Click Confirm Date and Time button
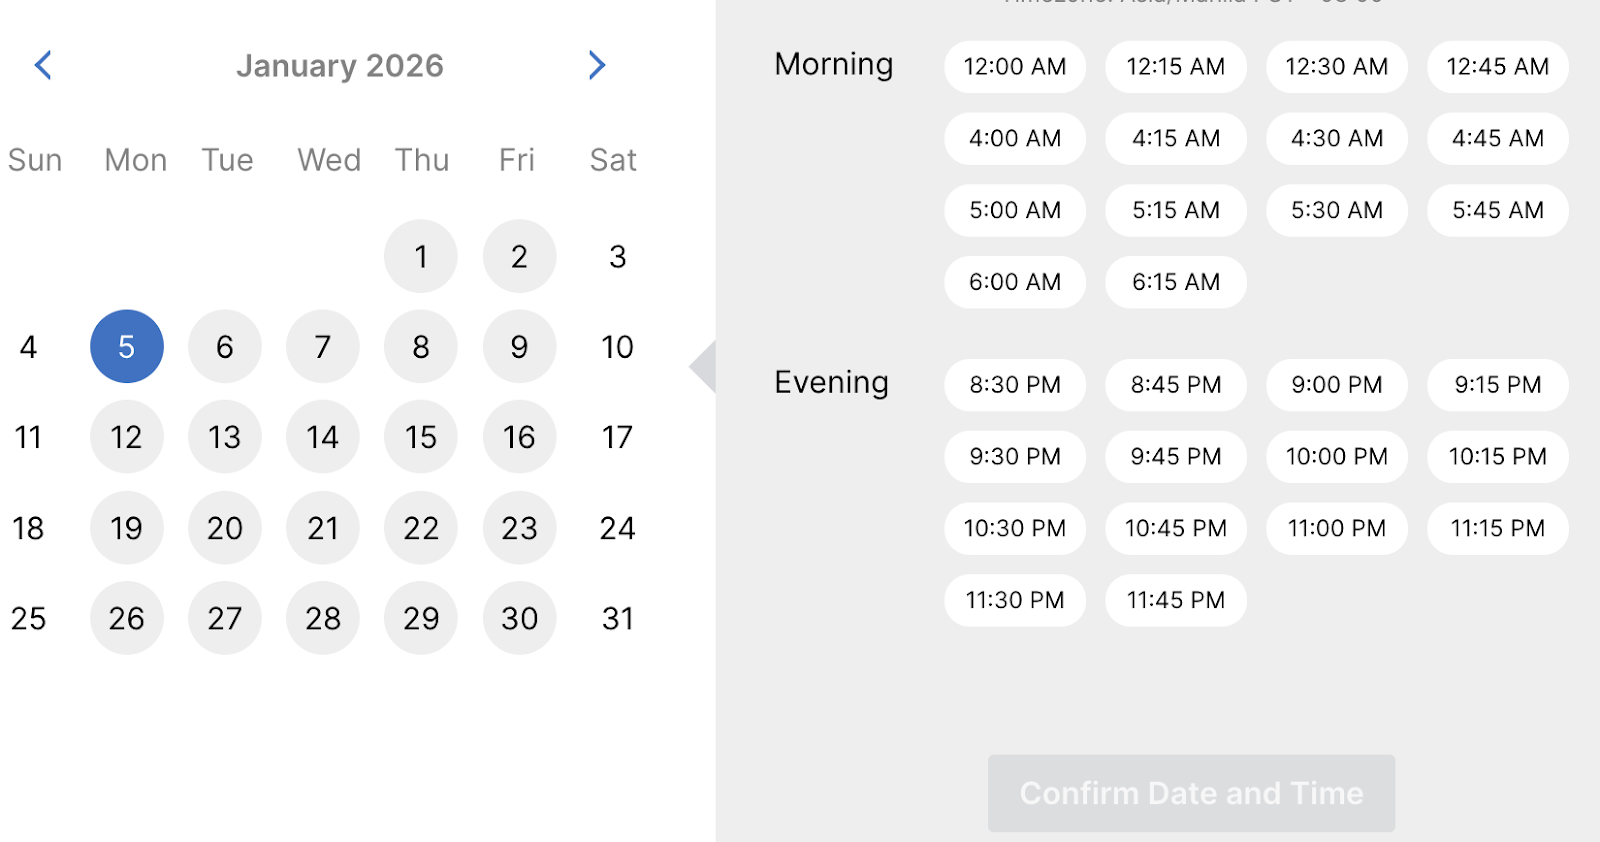The width and height of the screenshot is (1600, 842). 1192,793
